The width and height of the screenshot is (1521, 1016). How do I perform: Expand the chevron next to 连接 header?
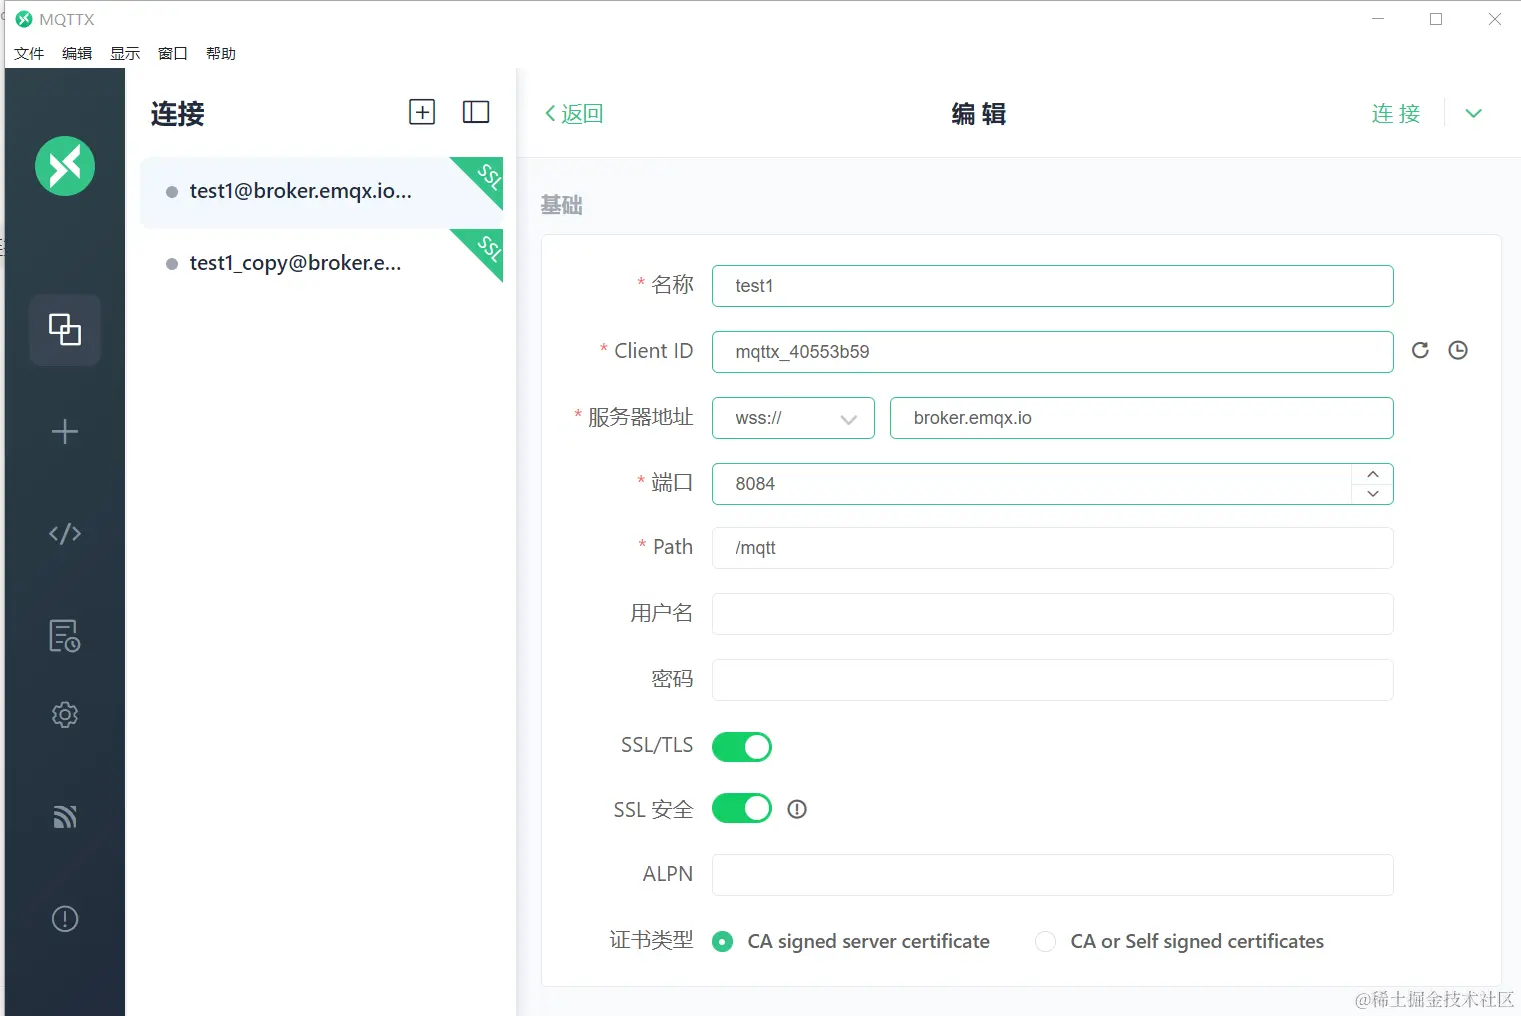(1473, 113)
